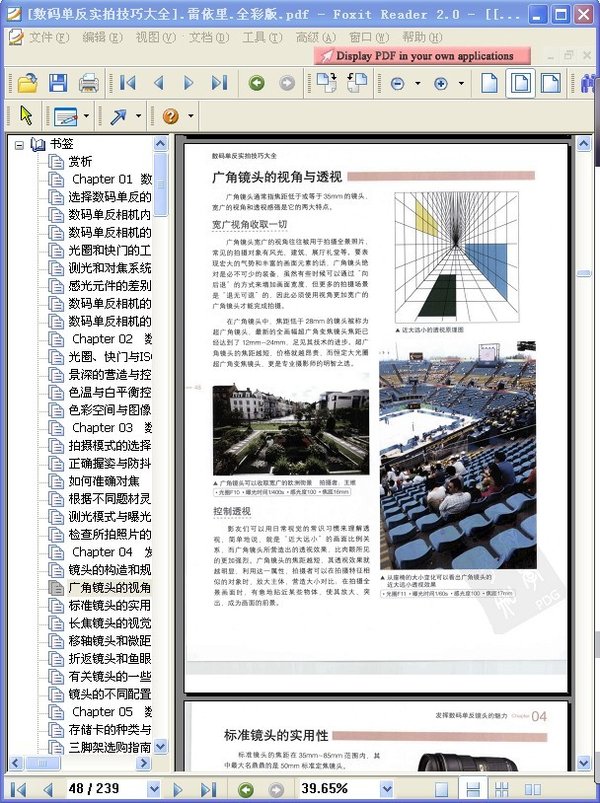Go to next page in top toolbar
This screenshot has height=803, width=600.
coord(188,83)
